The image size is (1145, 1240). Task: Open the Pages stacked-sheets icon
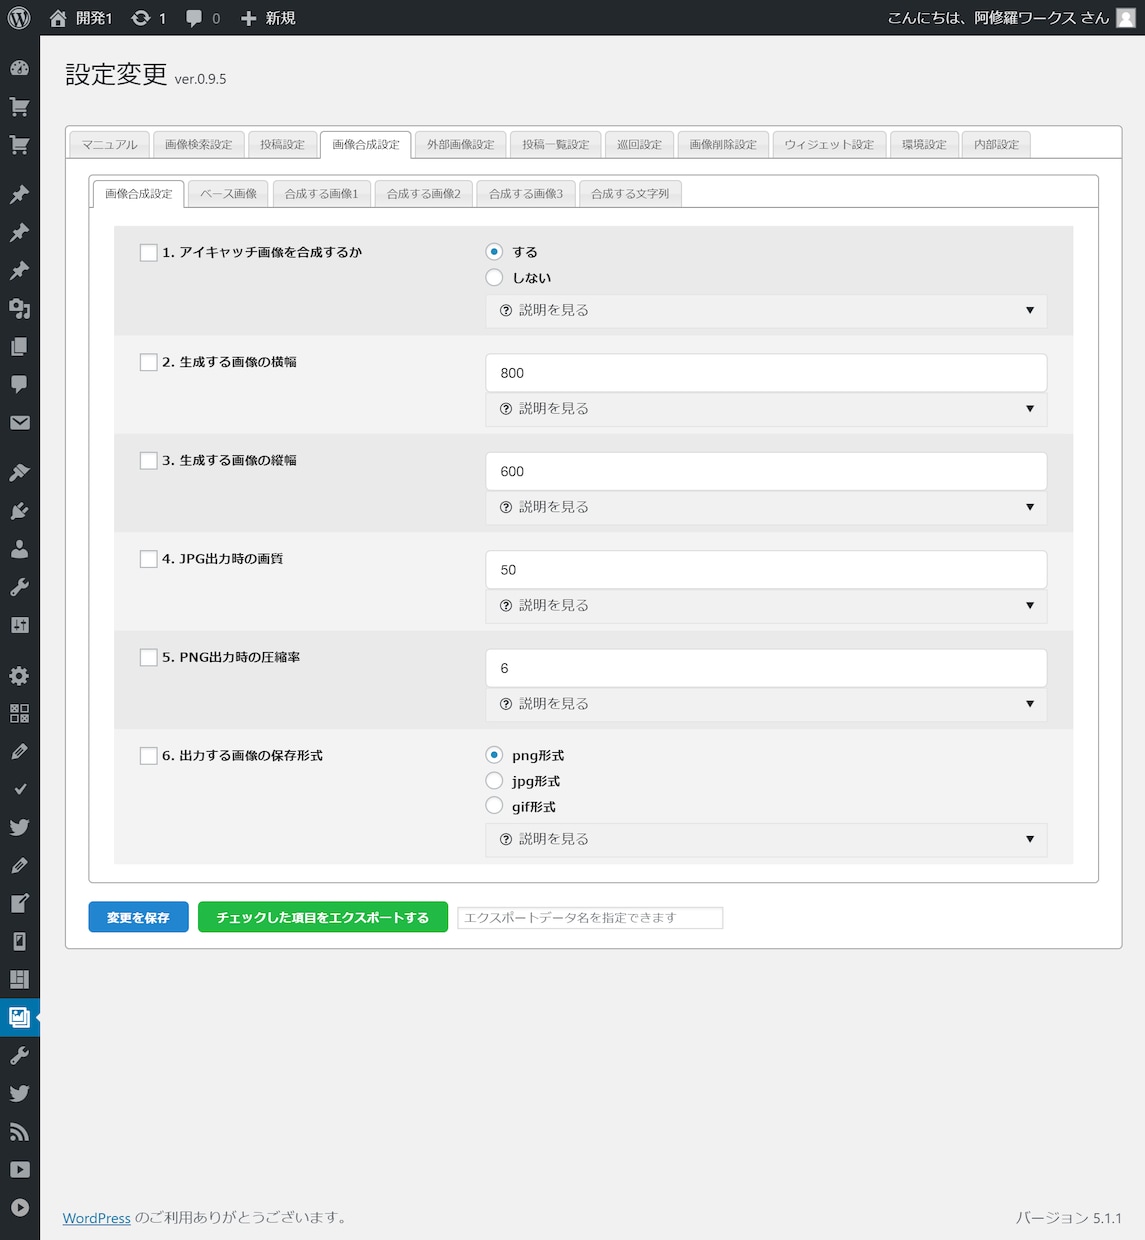click(19, 346)
